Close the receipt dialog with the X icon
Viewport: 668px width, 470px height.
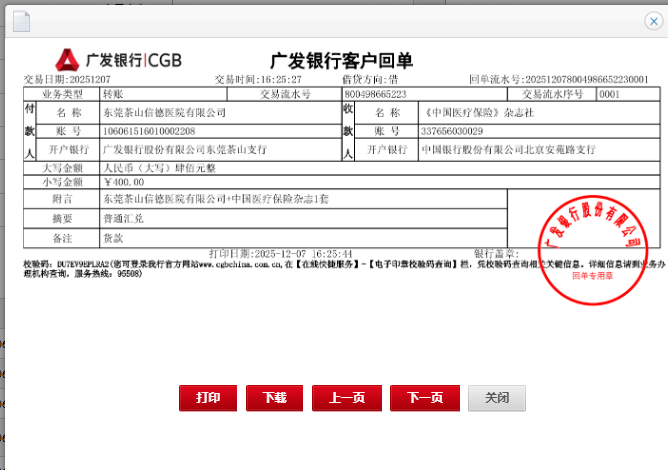coord(653,20)
